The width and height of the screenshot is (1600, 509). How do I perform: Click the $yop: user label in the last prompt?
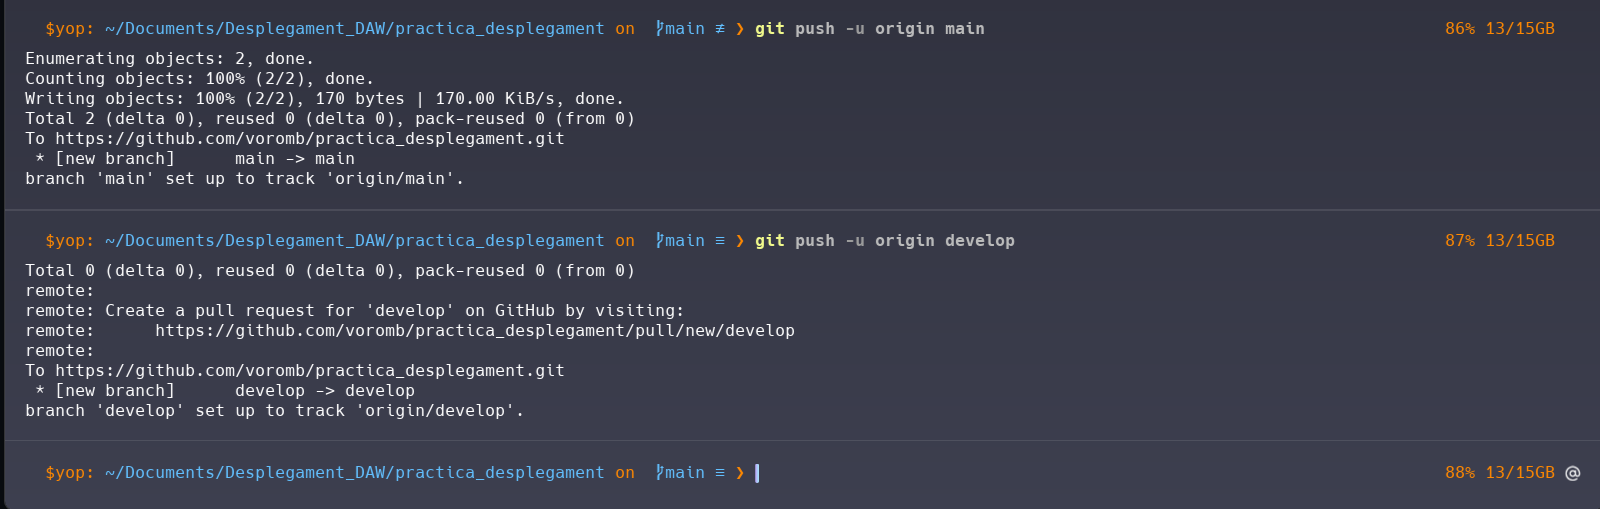(69, 473)
